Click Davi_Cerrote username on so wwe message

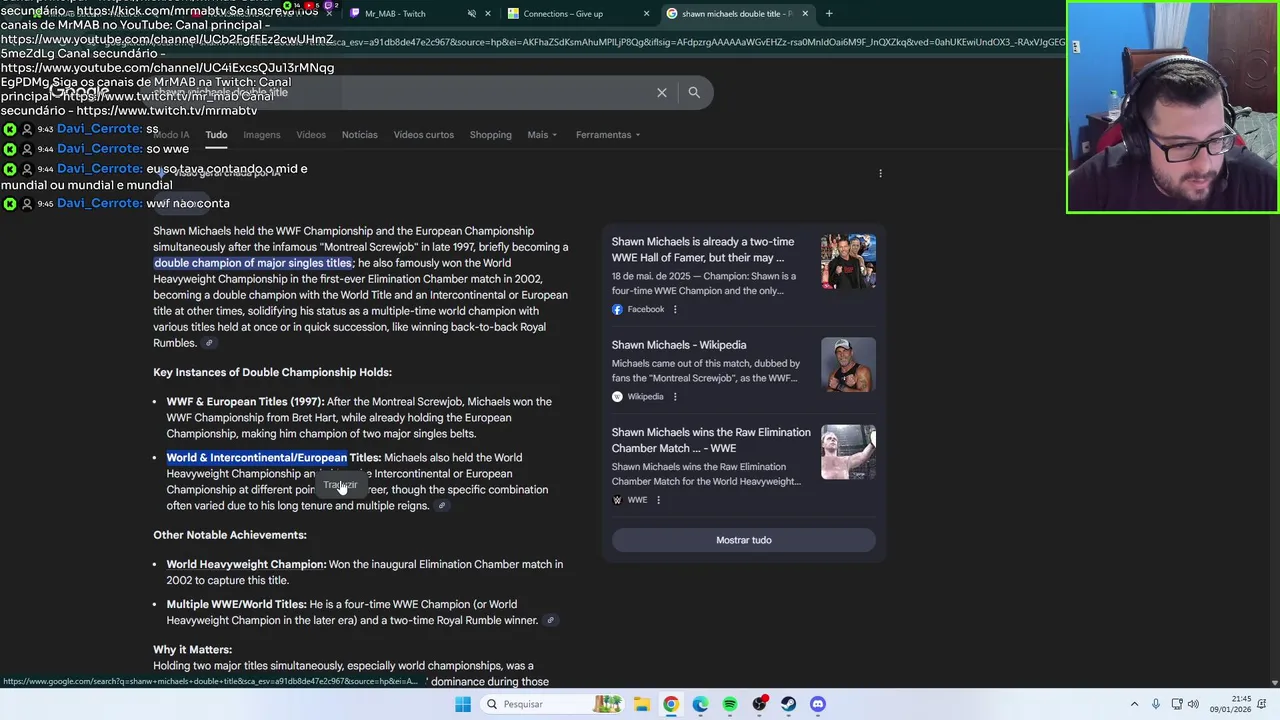click(99, 149)
